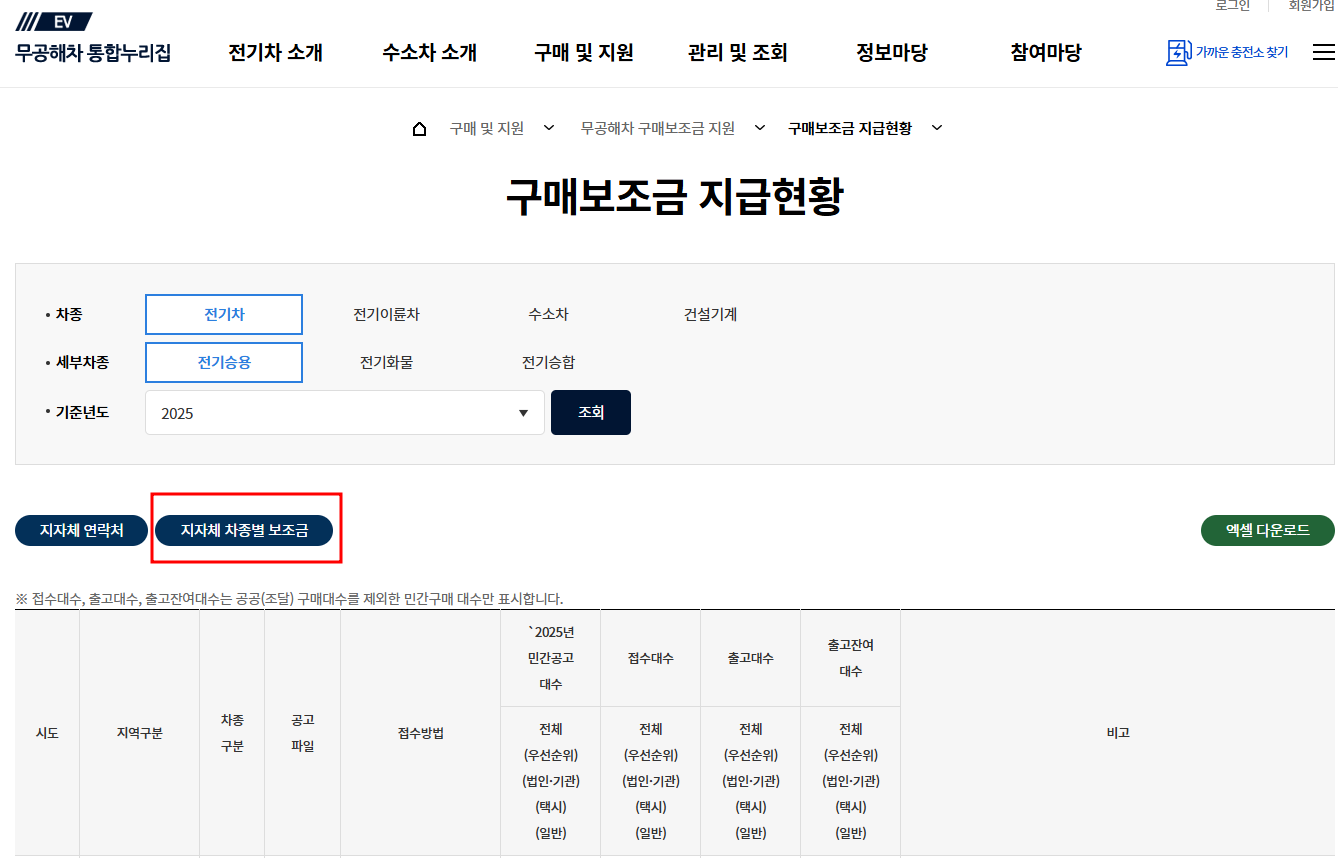Click the home icon in the breadcrumb
Viewport: 1338px width, 858px height.
419,127
